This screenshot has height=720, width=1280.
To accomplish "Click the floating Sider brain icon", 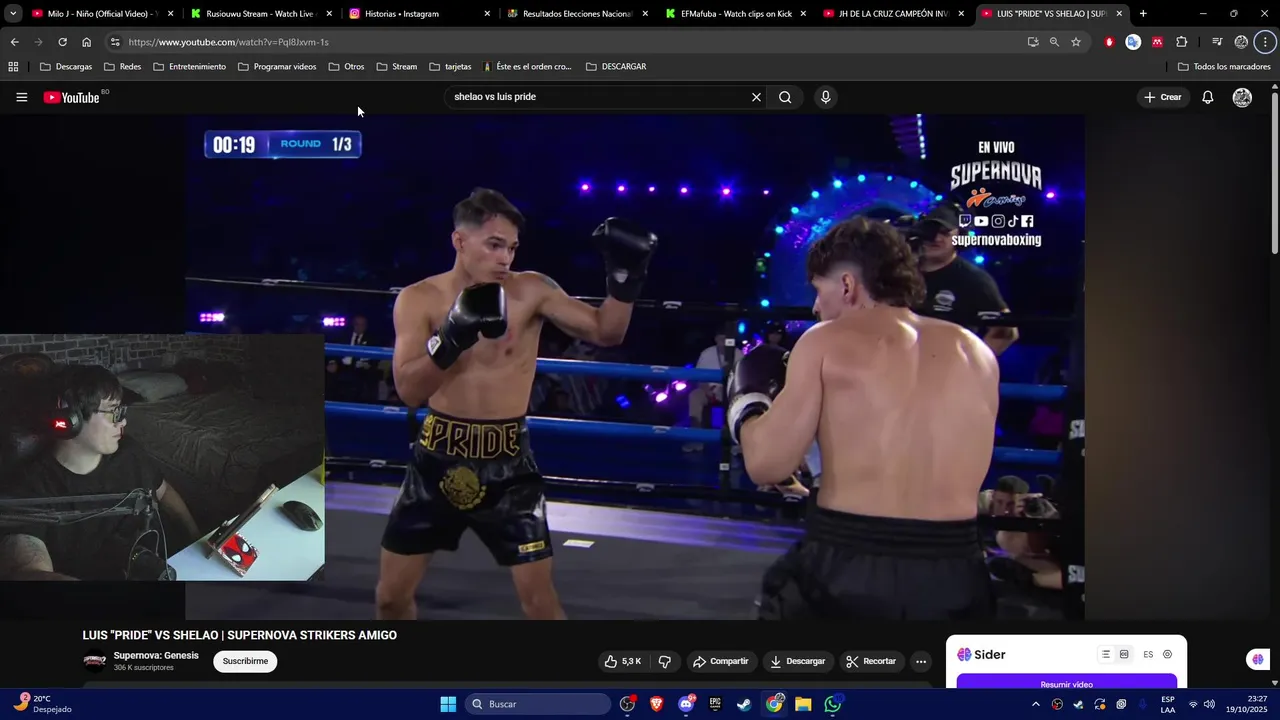I will [x=1258, y=659].
